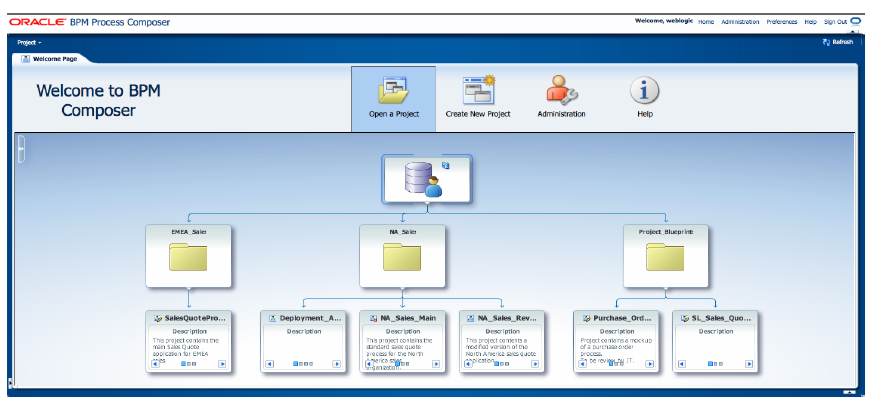
Task: Collapse the NA_Sales node connector
Action: pyautogui.click(x=402, y=288)
